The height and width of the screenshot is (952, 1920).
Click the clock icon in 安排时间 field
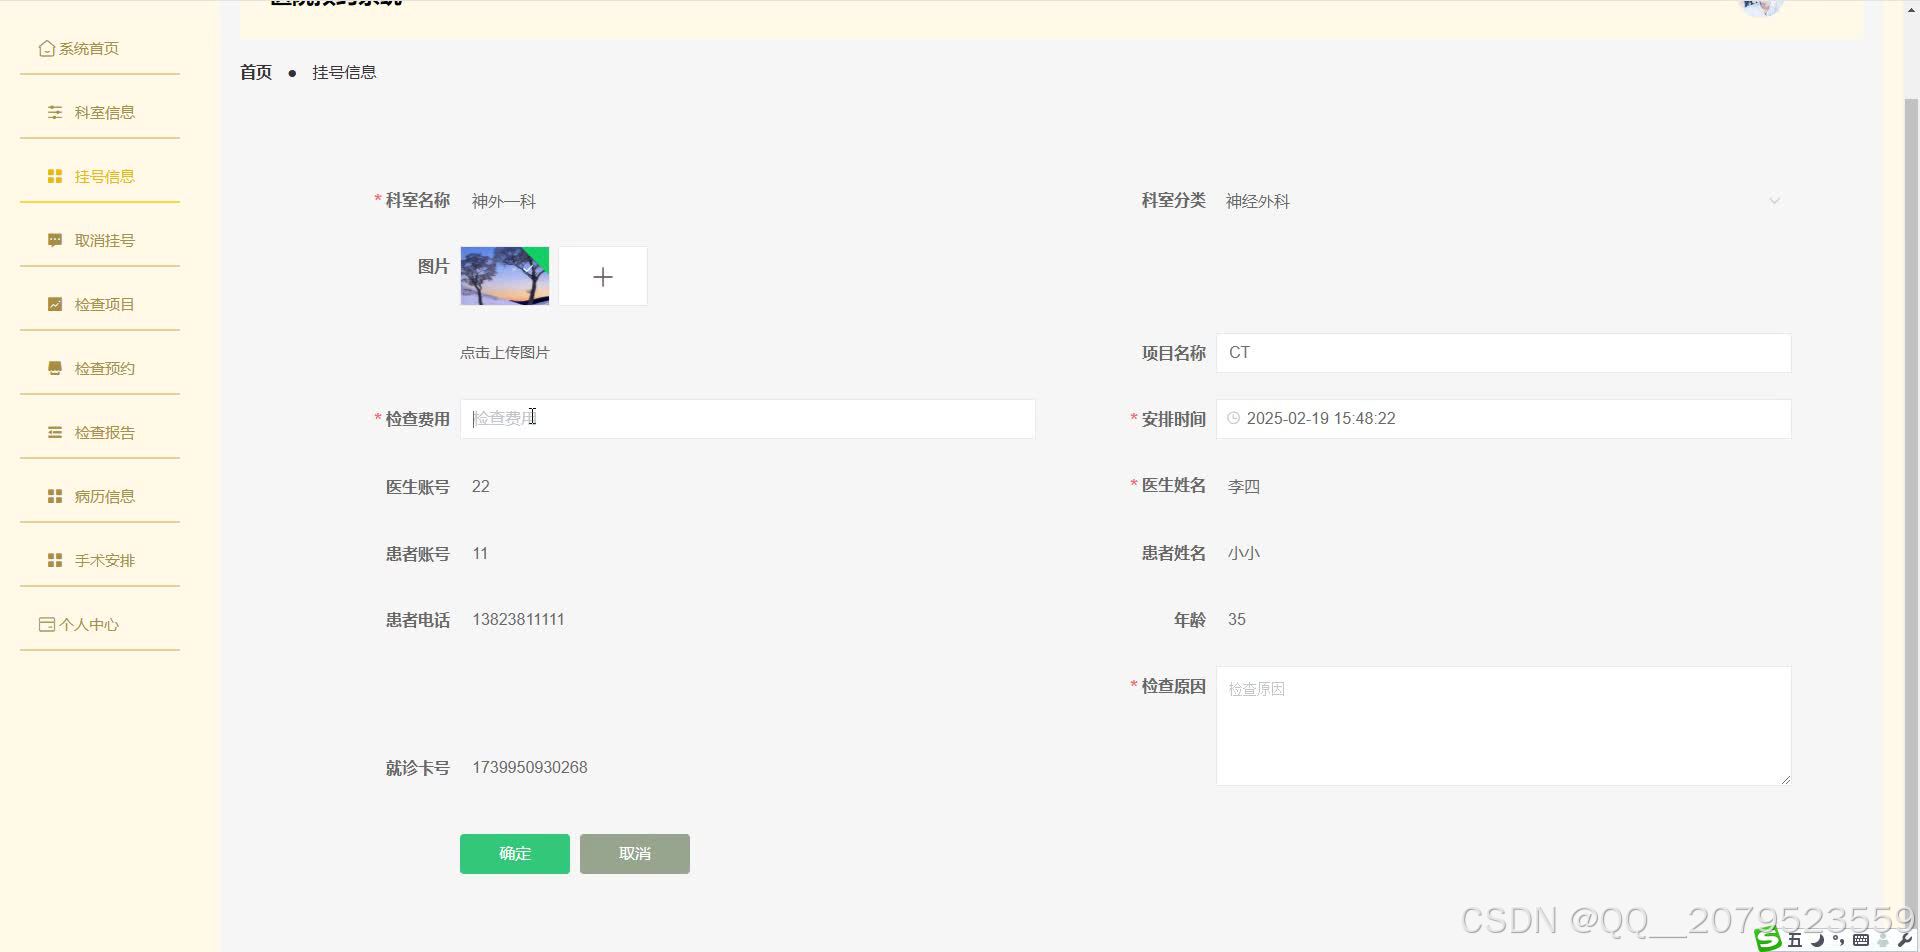[1234, 418]
